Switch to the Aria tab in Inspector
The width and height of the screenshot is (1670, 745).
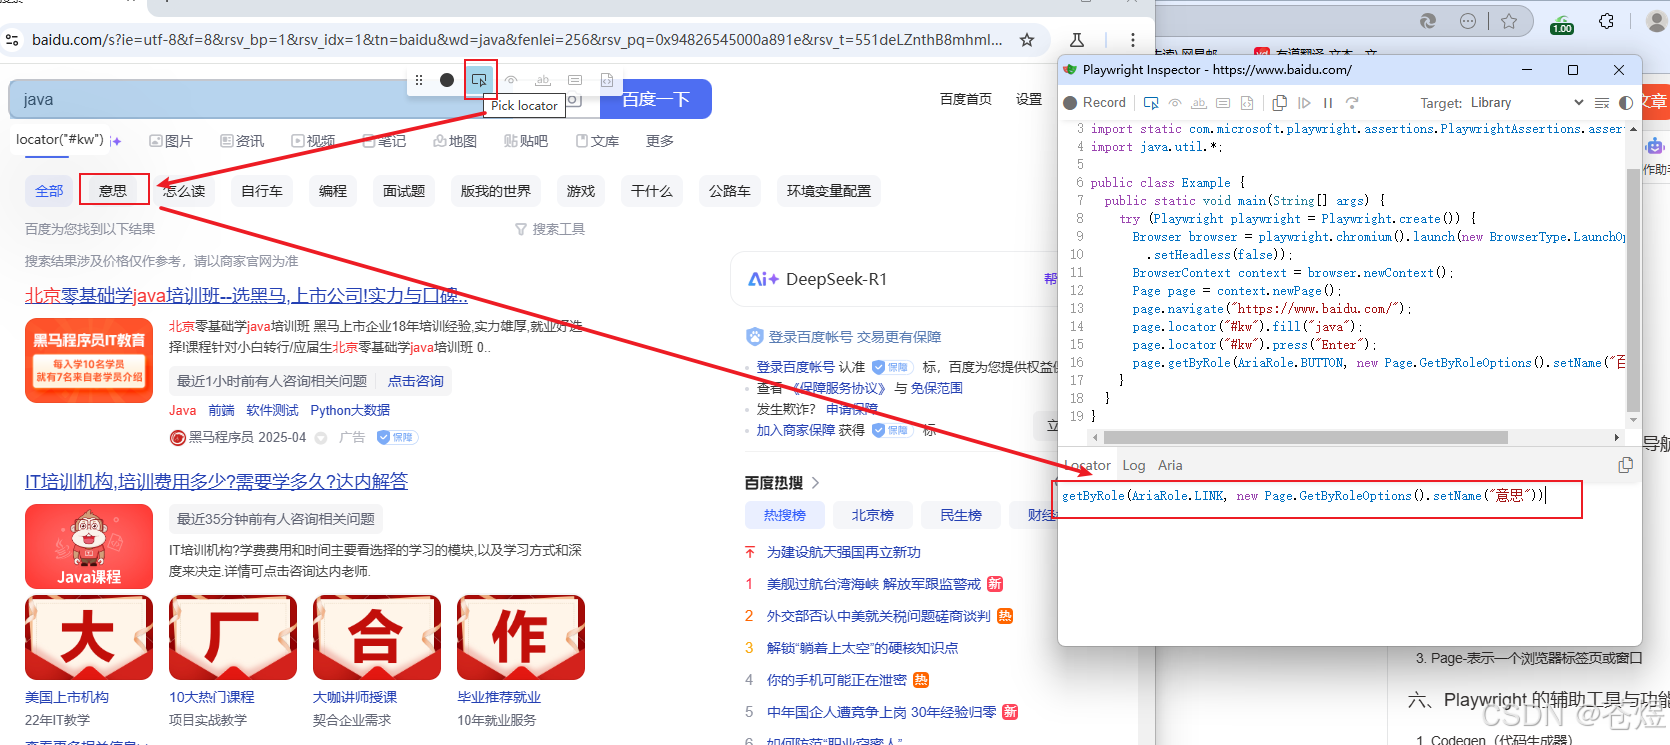pos(1170,465)
